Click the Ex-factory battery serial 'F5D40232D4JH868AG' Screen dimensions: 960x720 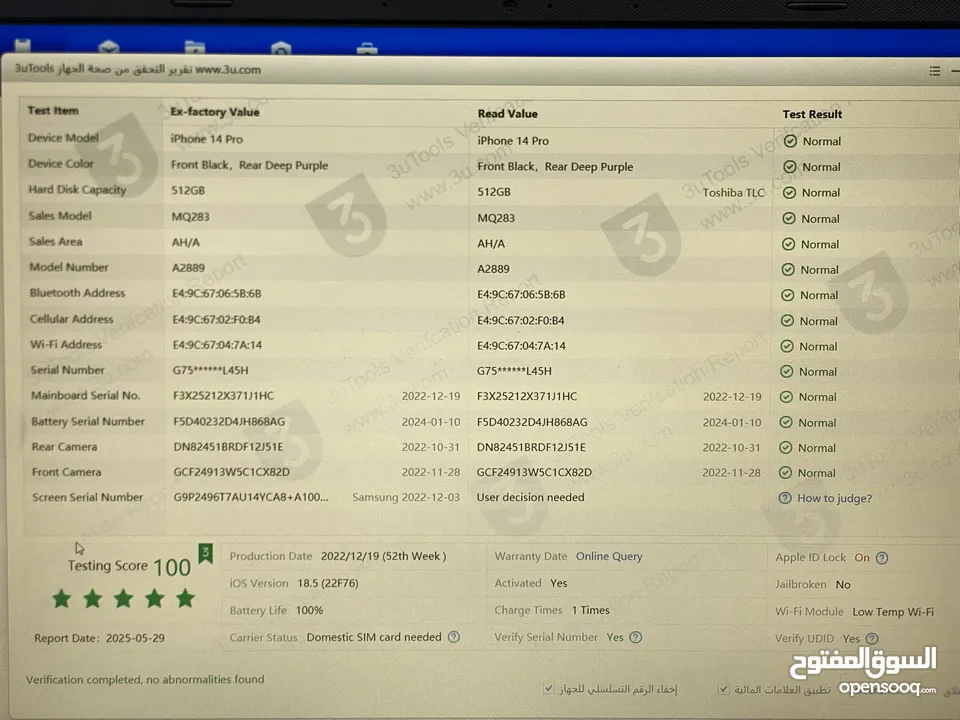(x=229, y=422)
